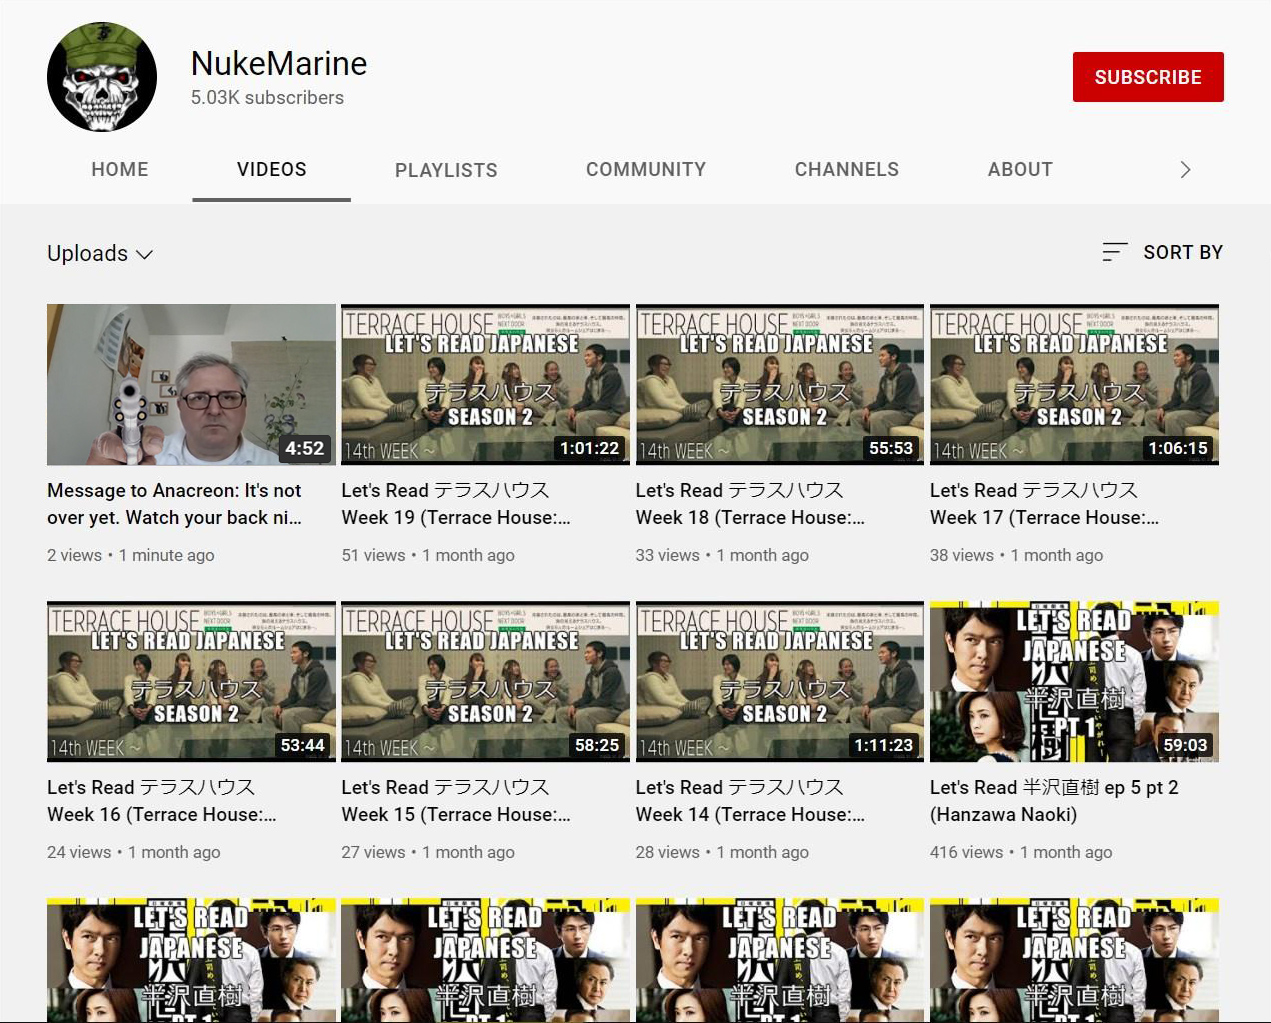Play the Week 14 Terrace House thumbnail
The height and width of the screenshot is (1023, 1271).
[780, 682]
